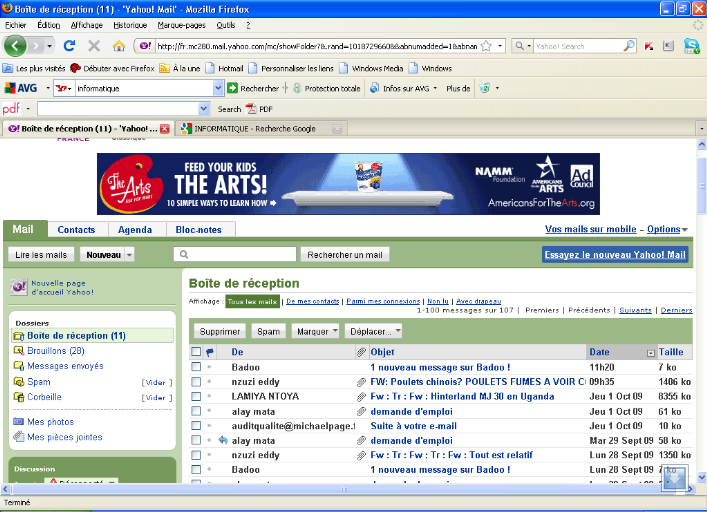This screenshot has width=707, height=512.
Task: Open Mes pièces jointes
Action: (x=64, y=437)
